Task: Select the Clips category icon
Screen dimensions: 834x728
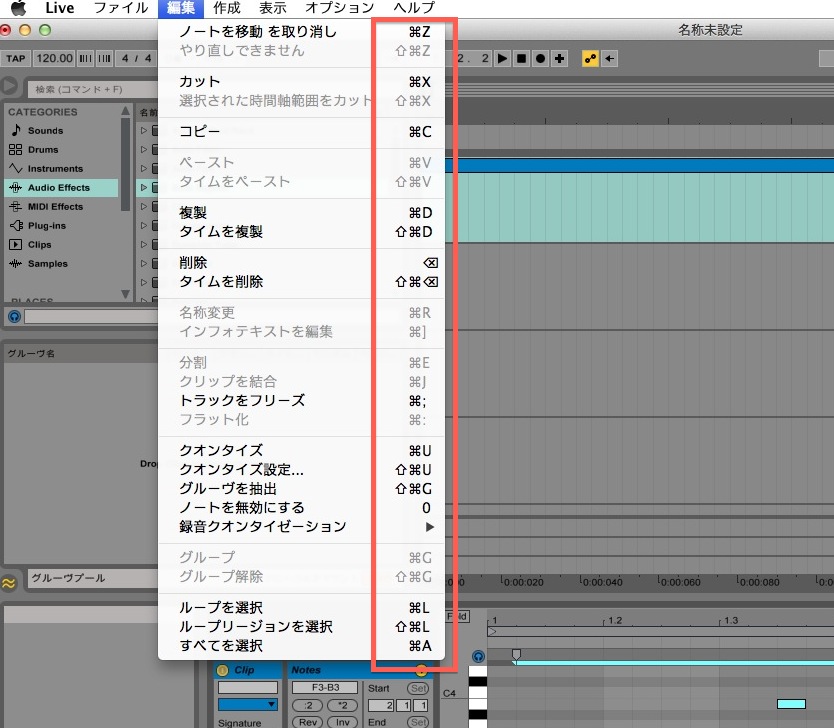Action: coord(15,245)
